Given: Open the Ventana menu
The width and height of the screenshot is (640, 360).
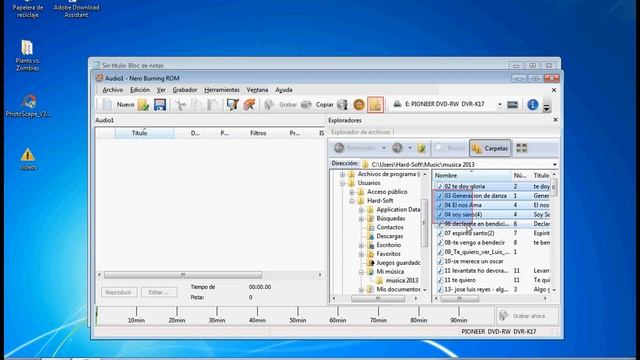Looking at the screenshot, I should click(x=257, y=90).
